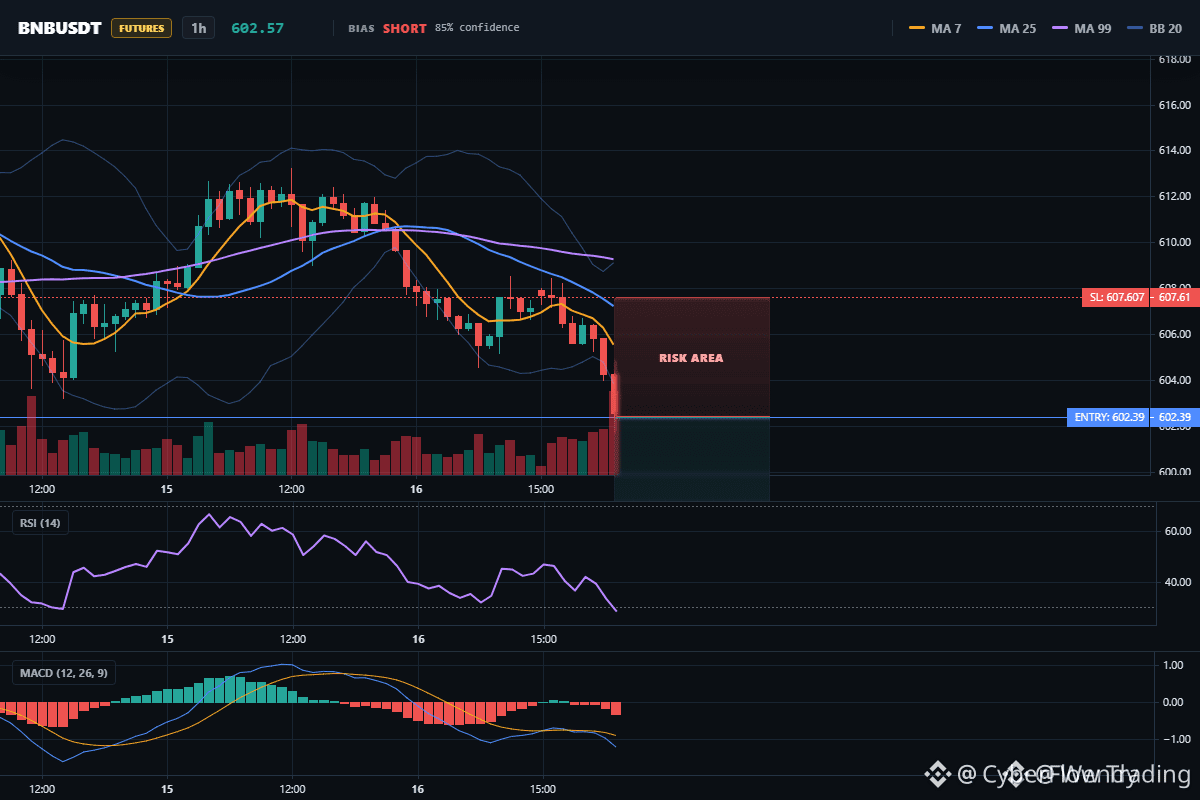
Task: Click the MACD (12, 26, 9) indicator label
Action: [63, 673]
